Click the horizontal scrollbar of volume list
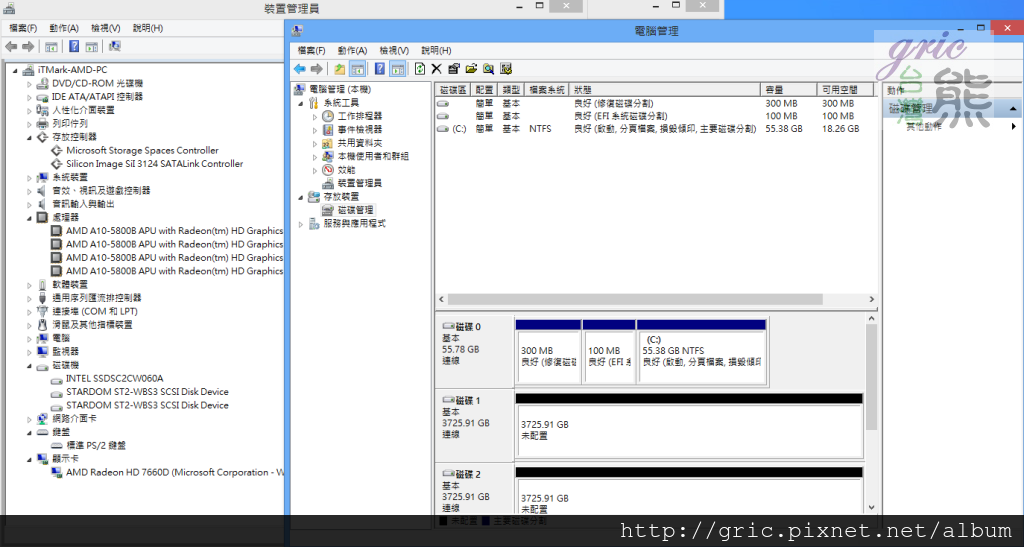The image size is (1024, 547). click(x=635, y=299)
